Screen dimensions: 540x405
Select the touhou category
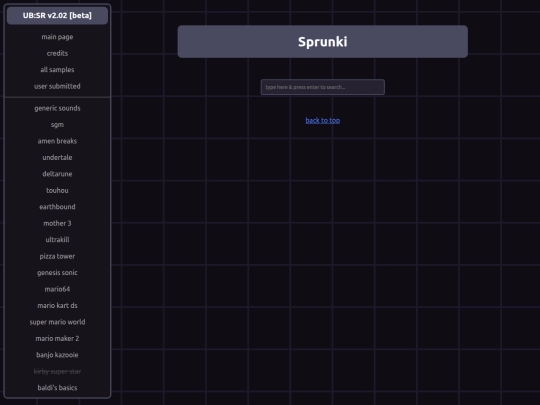(57, 190)
